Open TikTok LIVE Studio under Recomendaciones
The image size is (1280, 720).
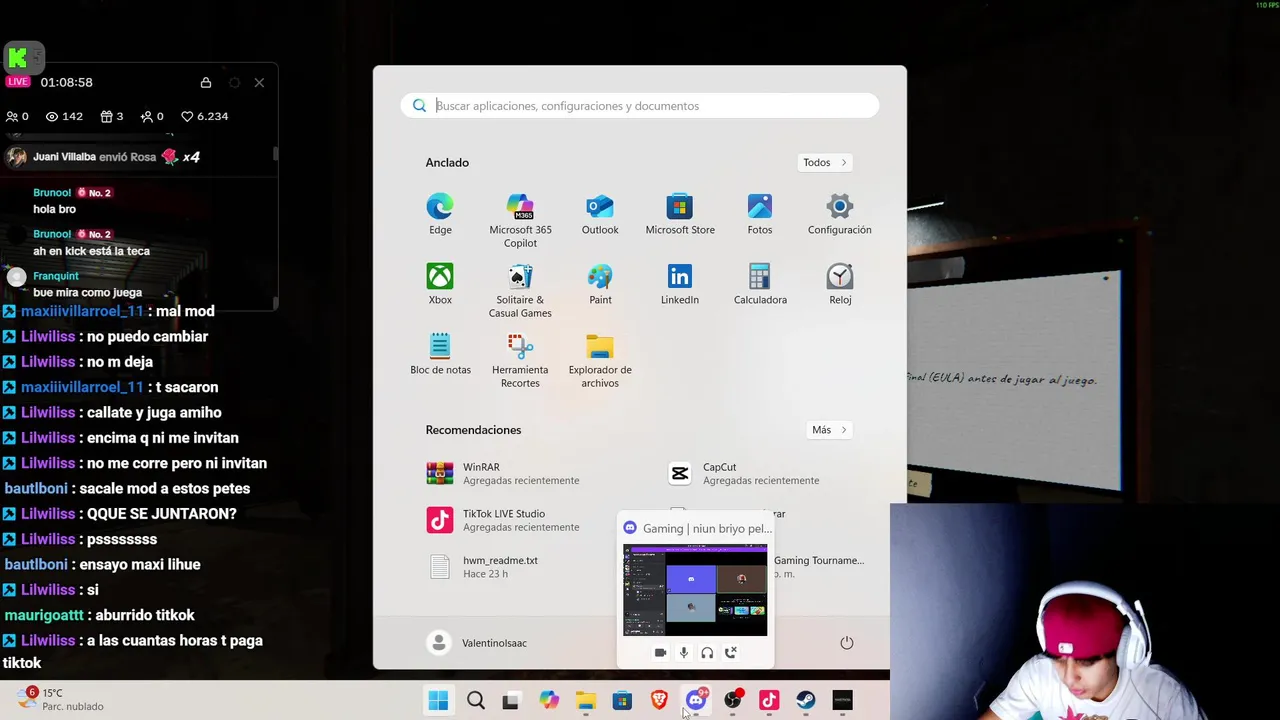(503, 520)
